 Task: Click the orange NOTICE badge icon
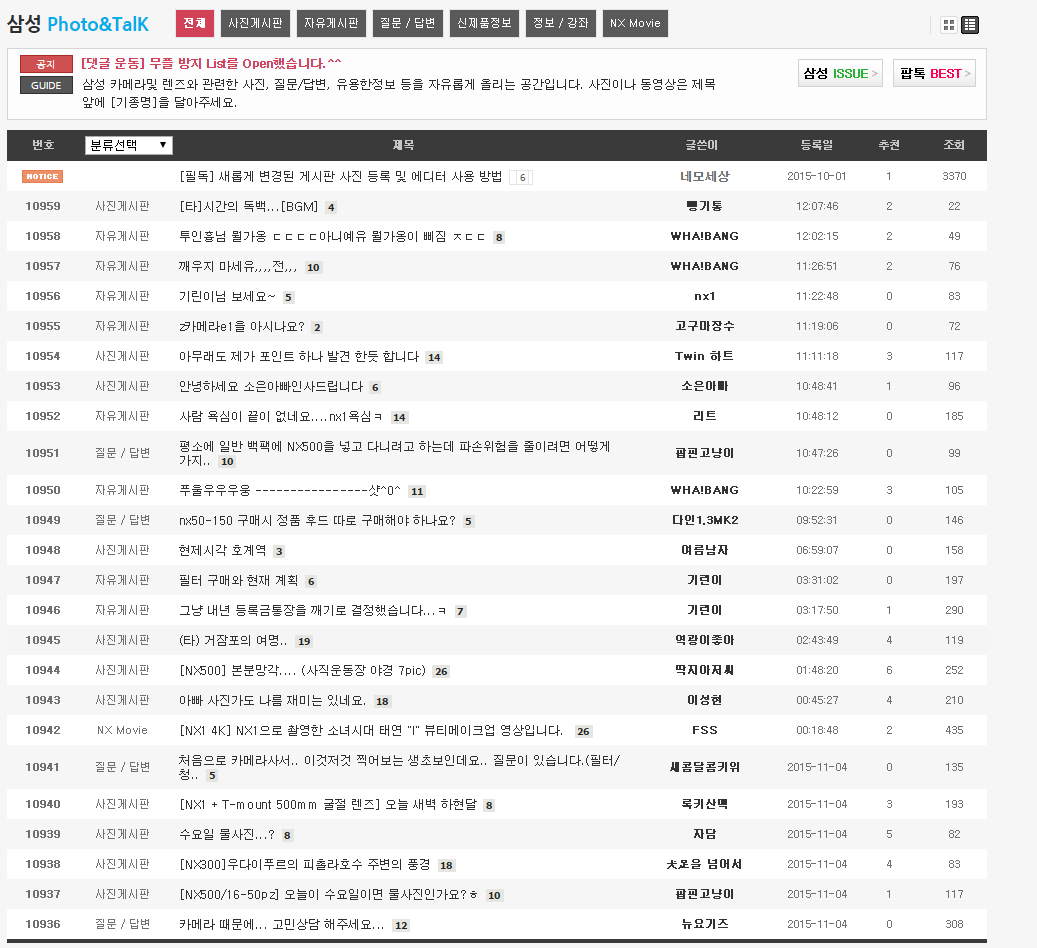pyautogui.click(x=42, y=177)
